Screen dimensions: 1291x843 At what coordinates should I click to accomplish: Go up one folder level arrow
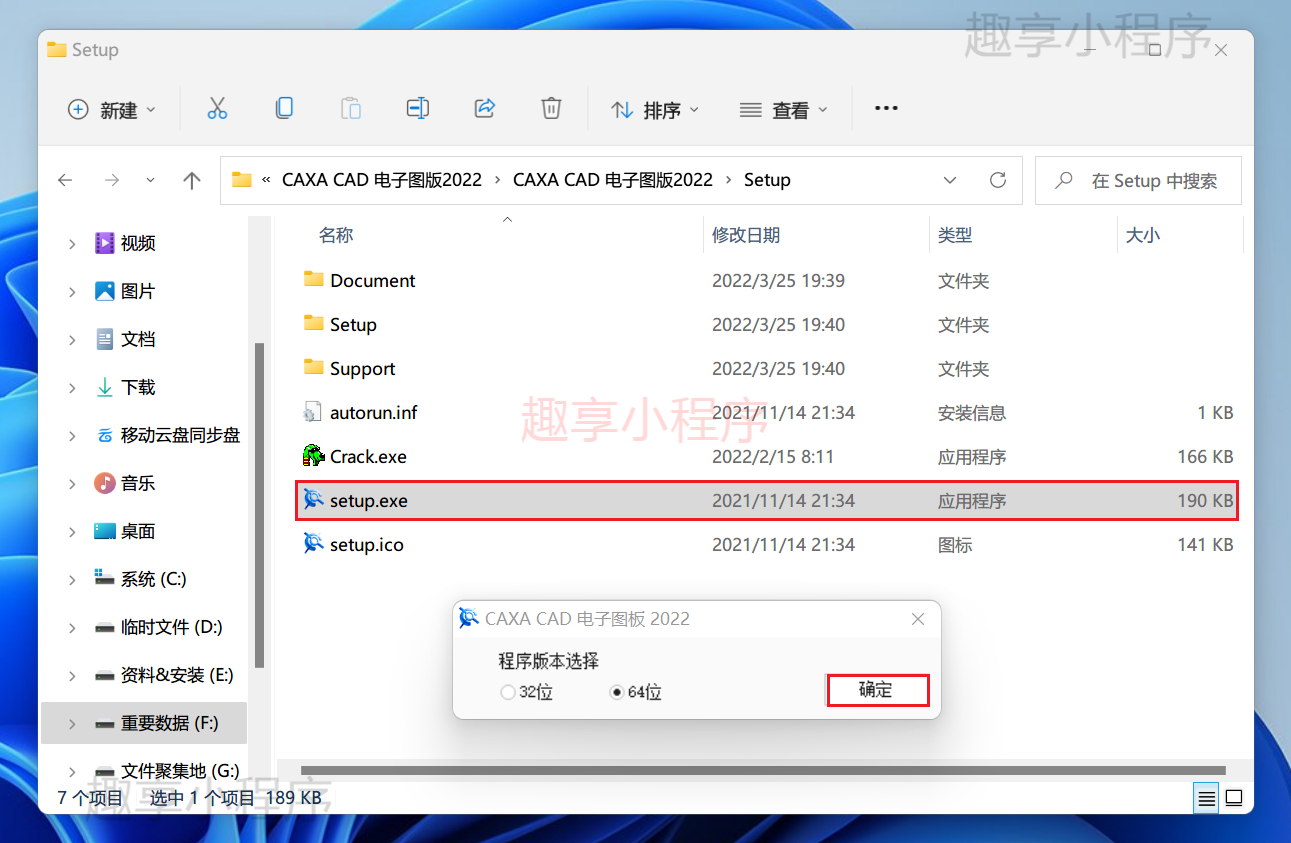[x=192, y=180]
